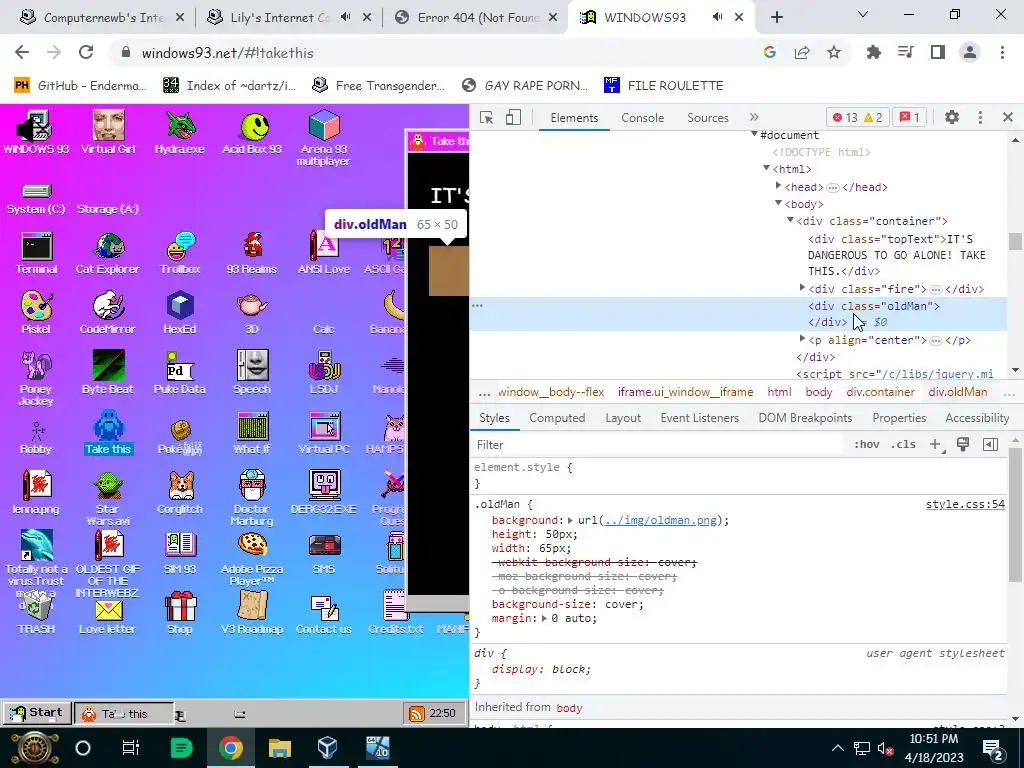Open Adobe Pizza Player icon
Screen dimensions: 1024x768
252,559
